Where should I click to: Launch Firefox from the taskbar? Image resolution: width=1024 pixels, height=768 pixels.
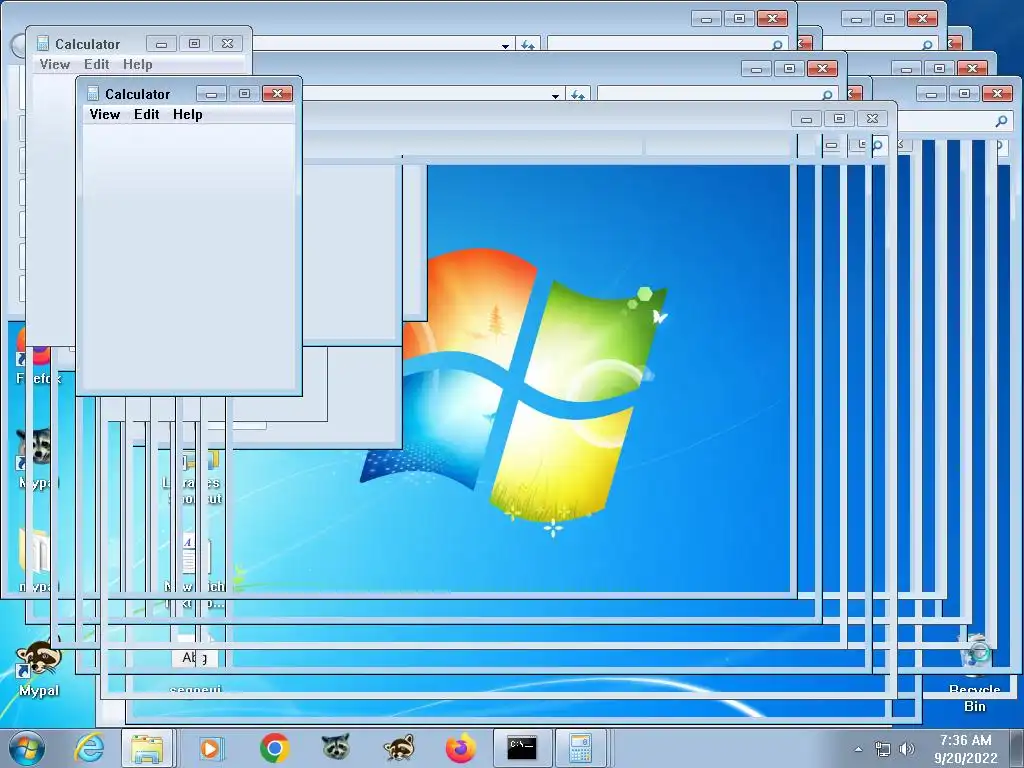tap(460, 748)
